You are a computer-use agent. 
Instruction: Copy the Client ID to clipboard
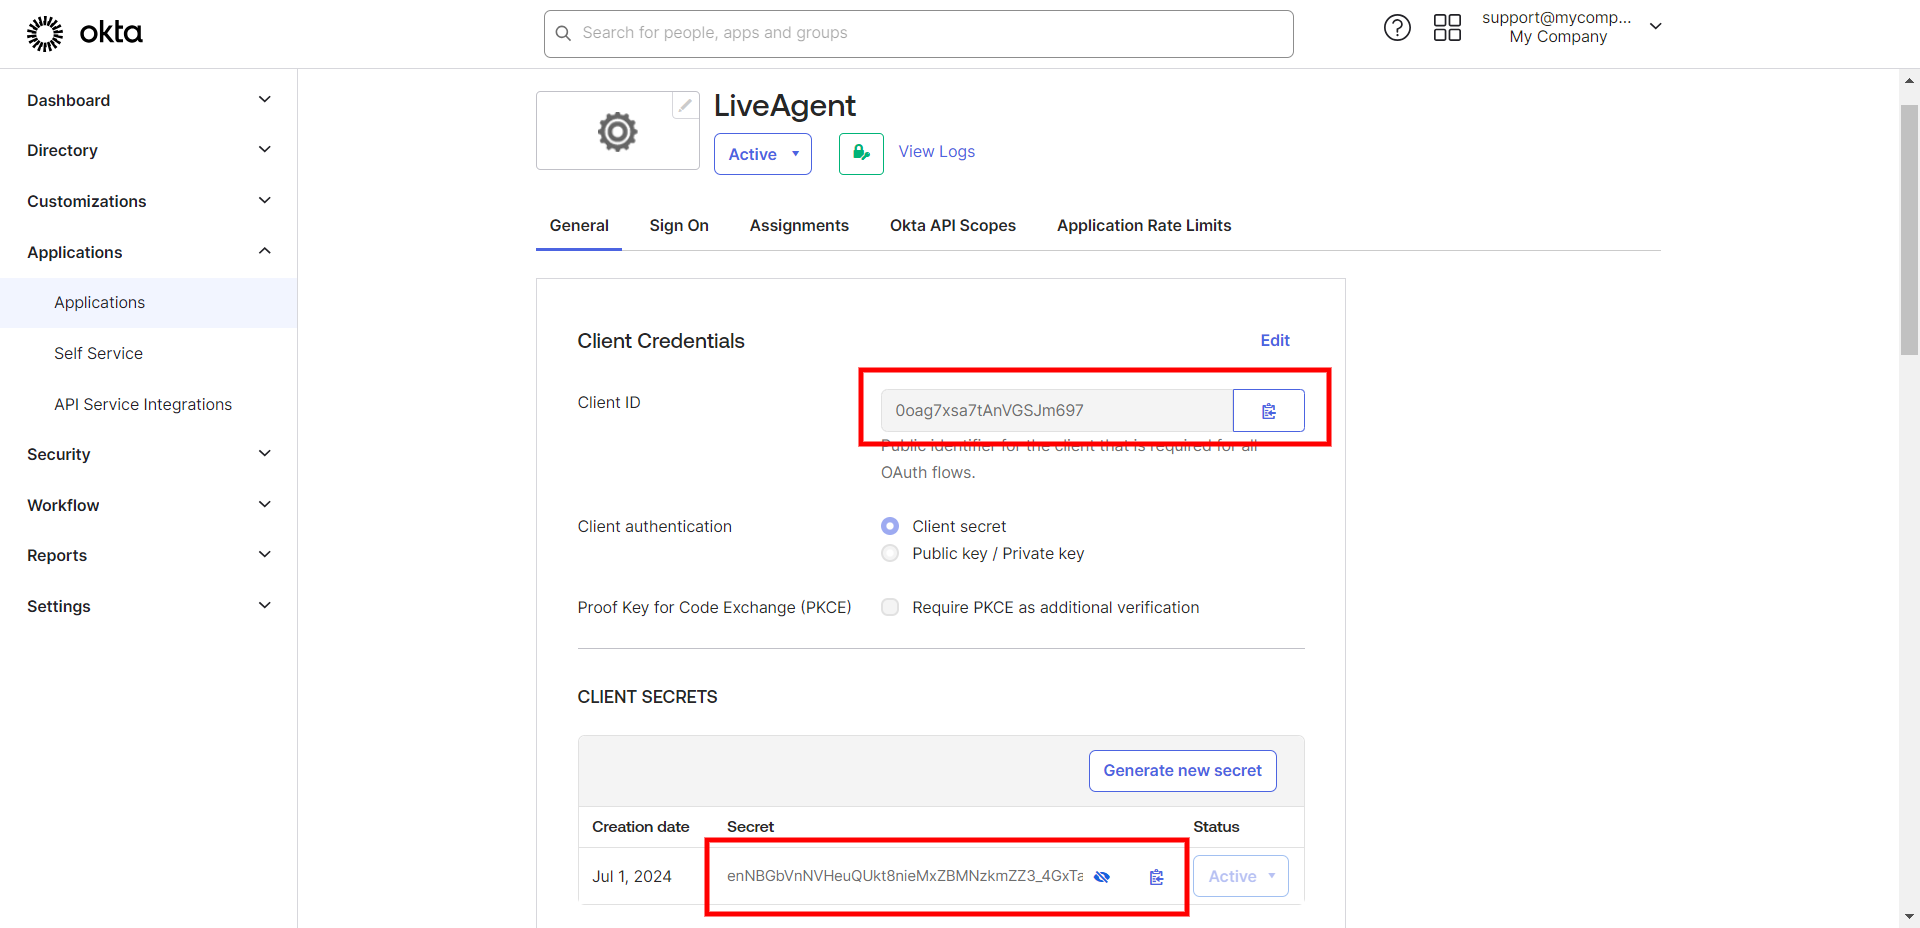coord(1268,411)
